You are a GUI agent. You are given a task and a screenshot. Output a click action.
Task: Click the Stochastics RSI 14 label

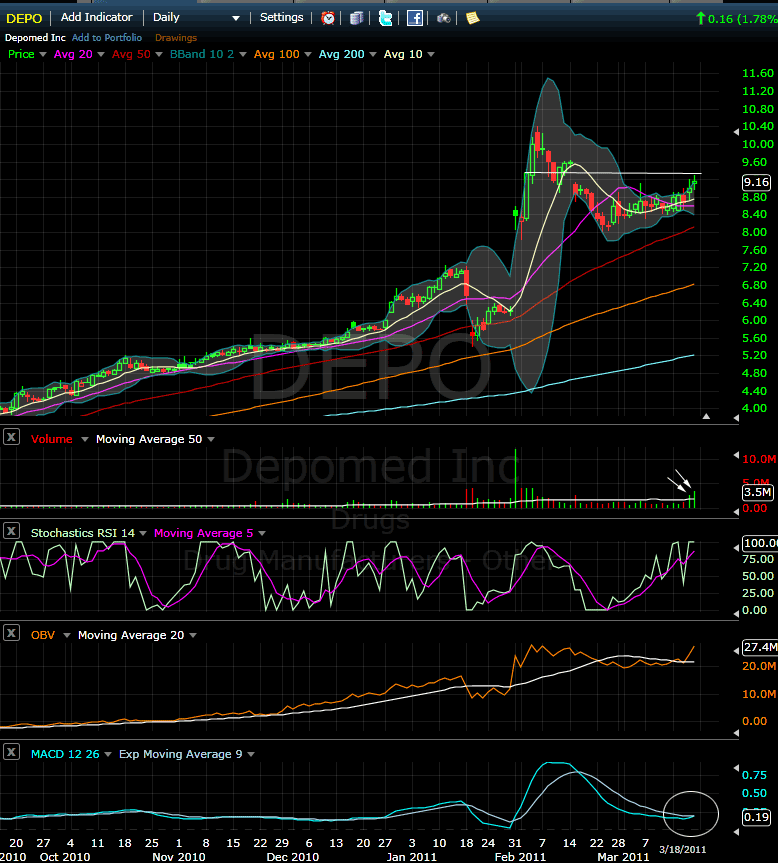tap(83, 533)
